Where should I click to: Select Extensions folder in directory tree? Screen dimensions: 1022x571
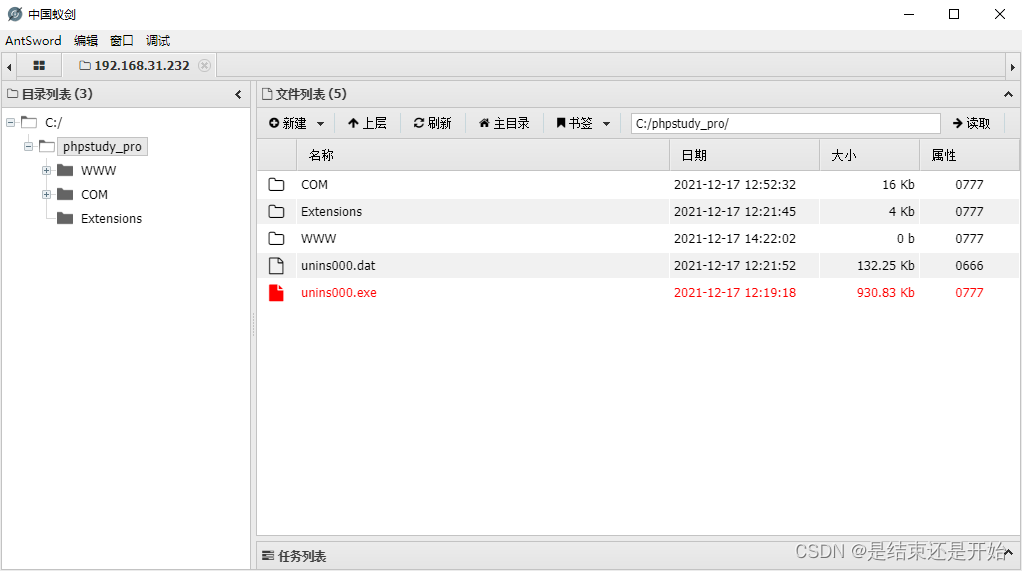coord(111,218)
